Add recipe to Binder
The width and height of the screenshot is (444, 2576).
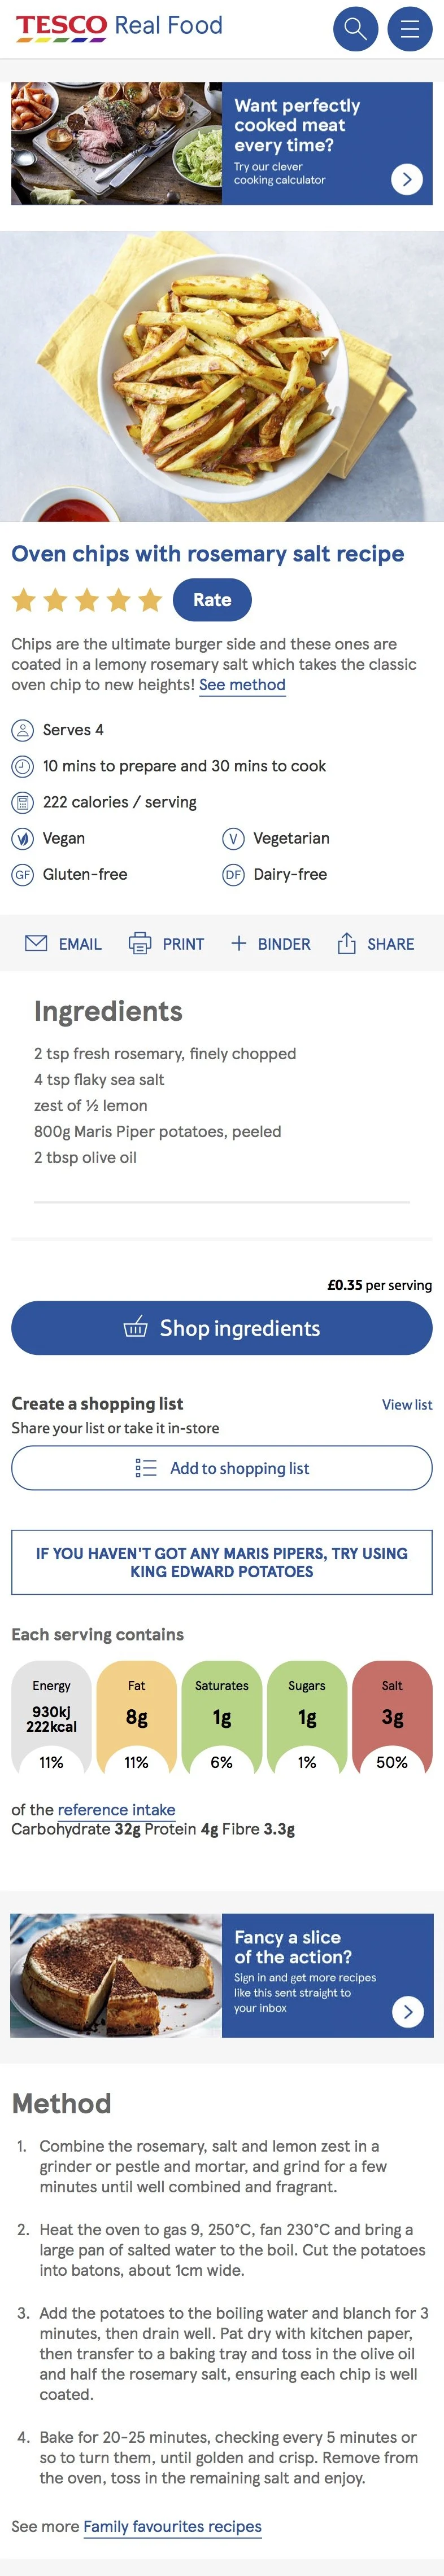coord(270,943)
